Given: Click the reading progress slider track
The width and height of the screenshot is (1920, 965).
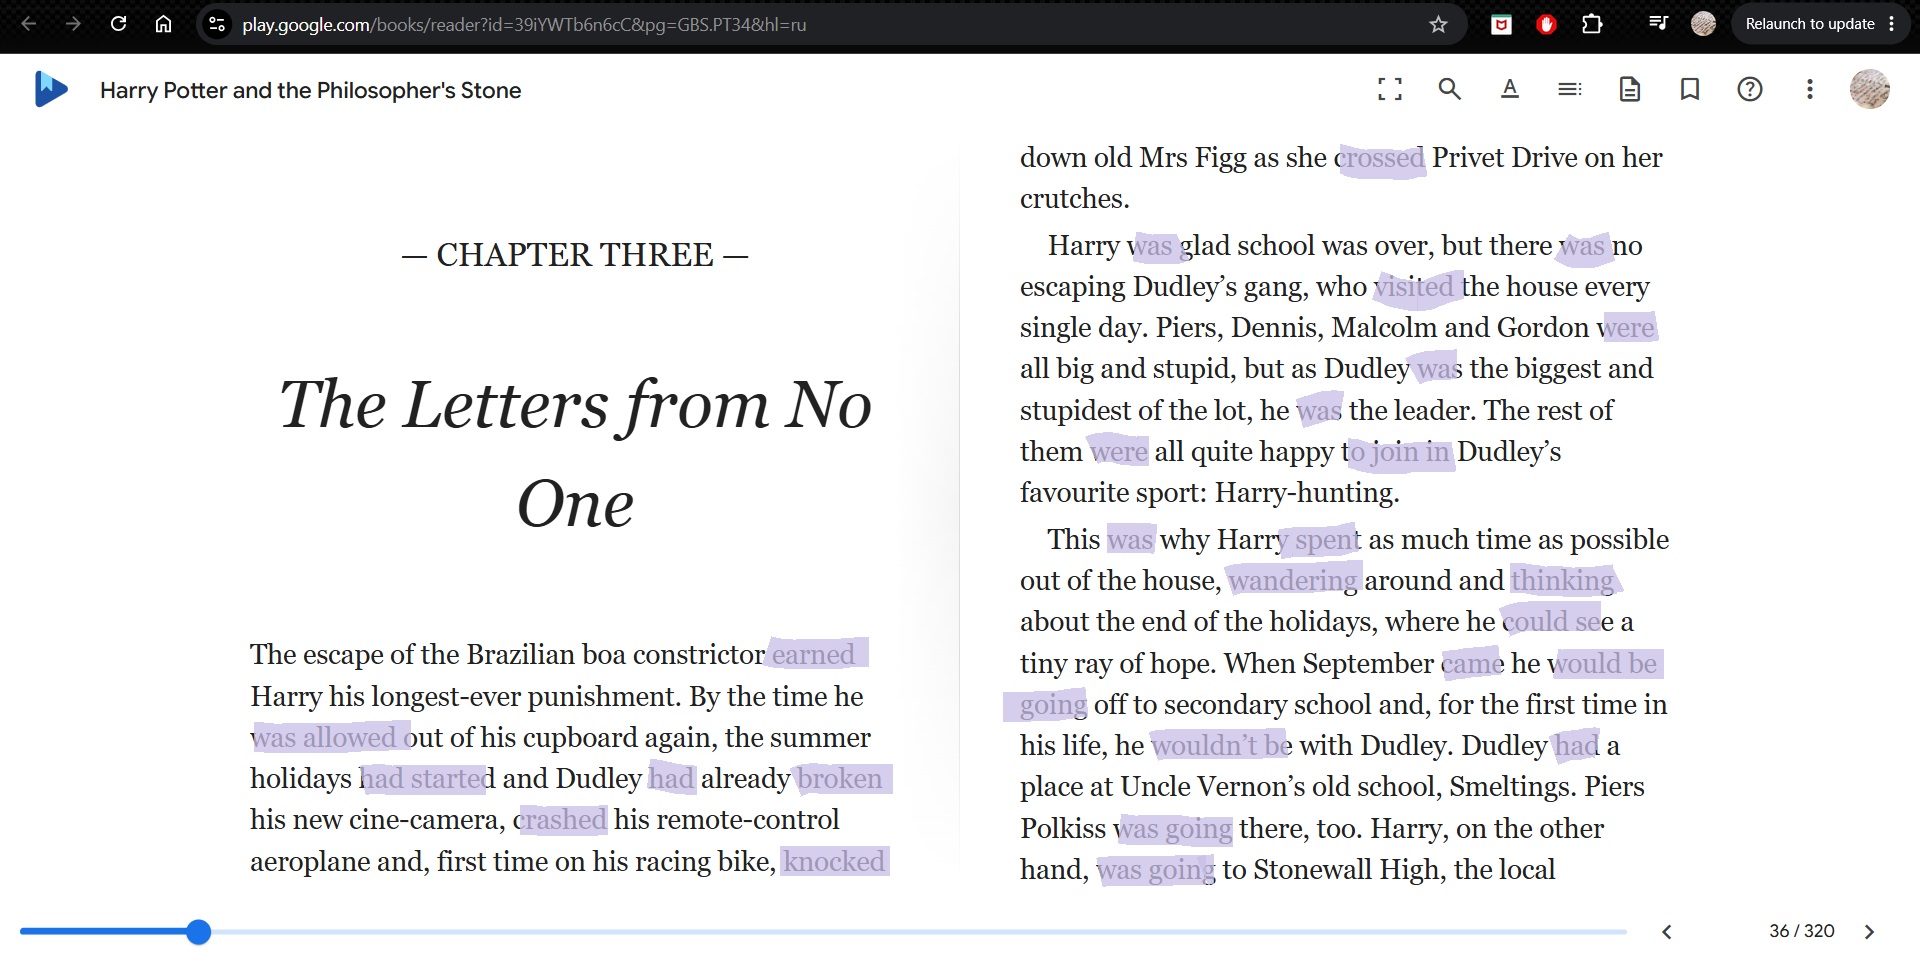Looking at the screenshot, I should tap(823, 932).
